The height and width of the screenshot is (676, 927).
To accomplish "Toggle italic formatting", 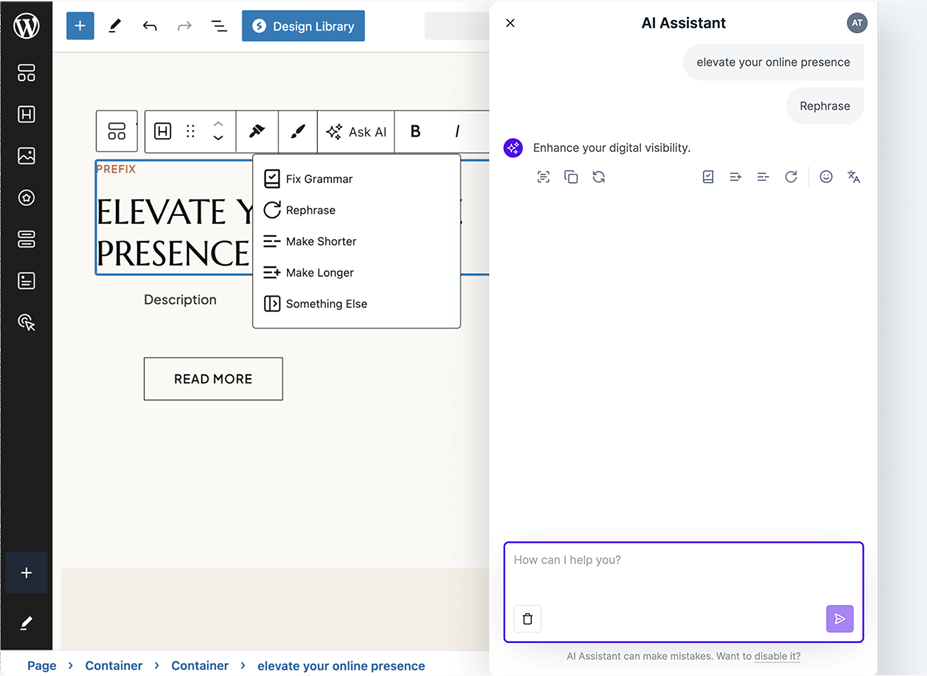I will [456, 131].
